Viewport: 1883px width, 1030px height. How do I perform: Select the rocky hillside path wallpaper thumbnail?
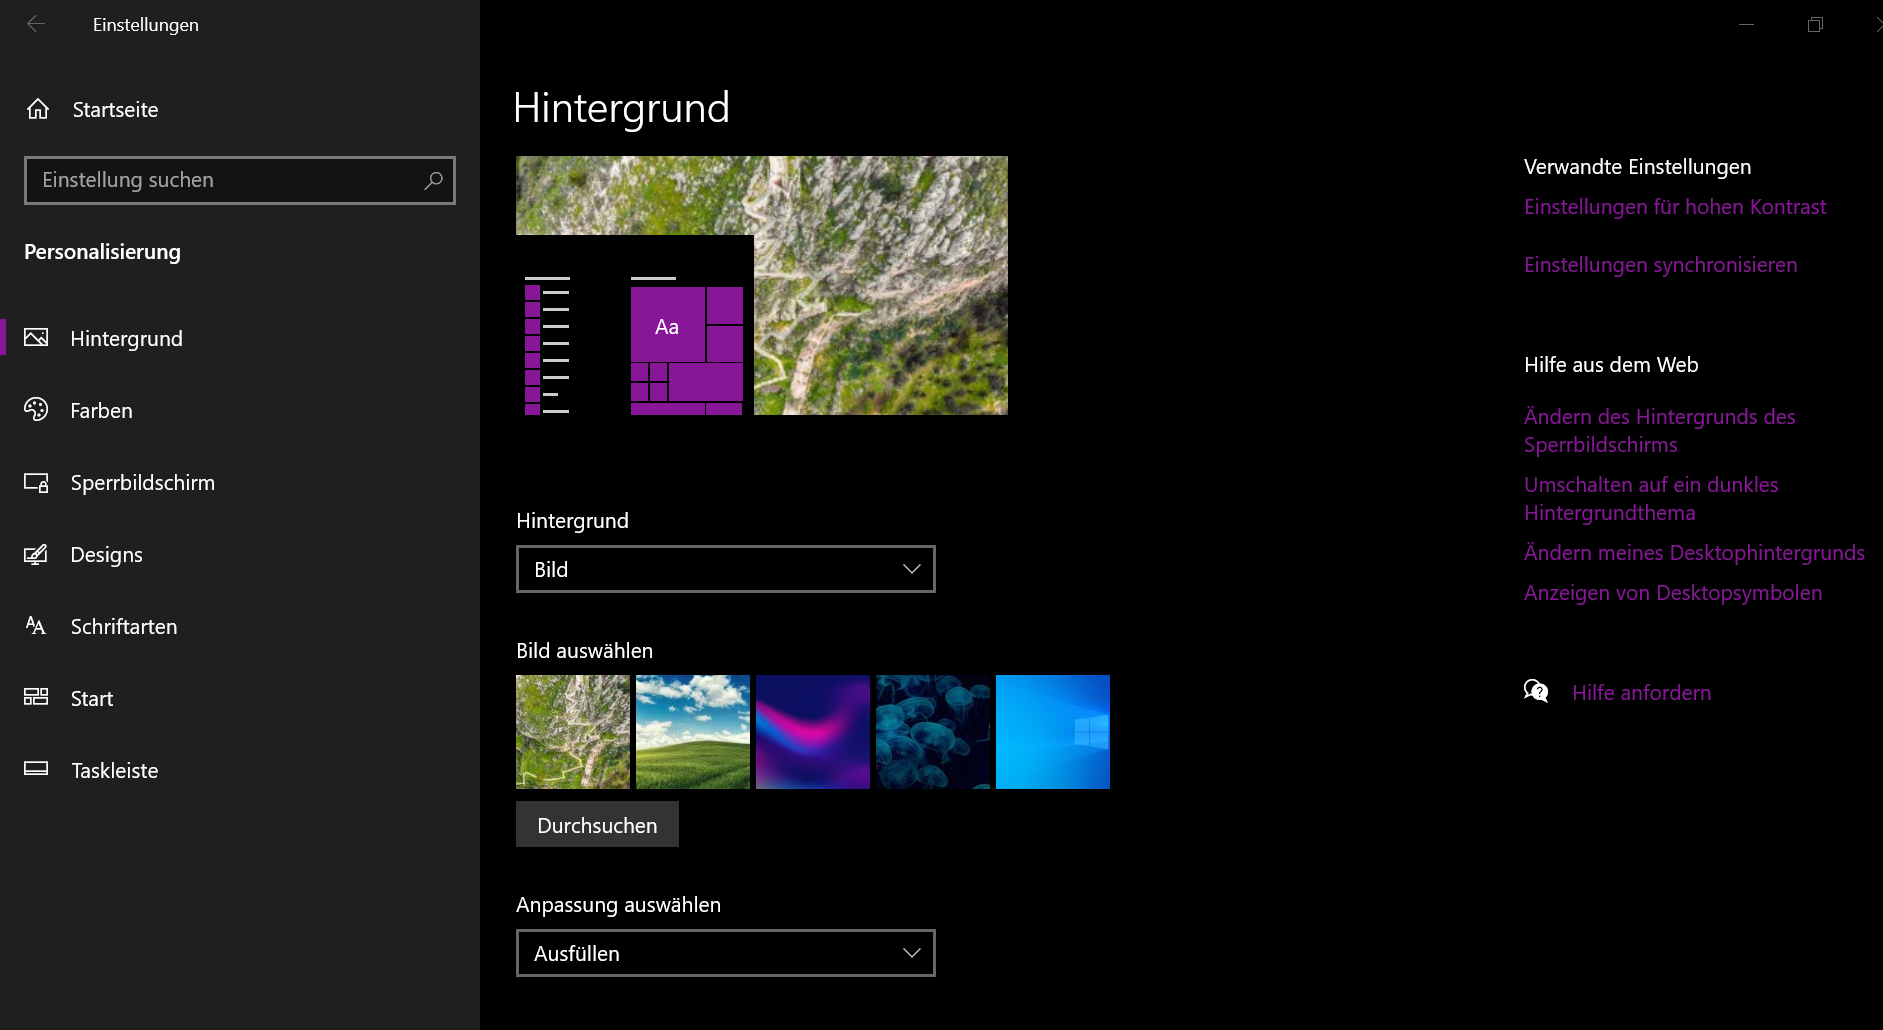tap(573, 732)
